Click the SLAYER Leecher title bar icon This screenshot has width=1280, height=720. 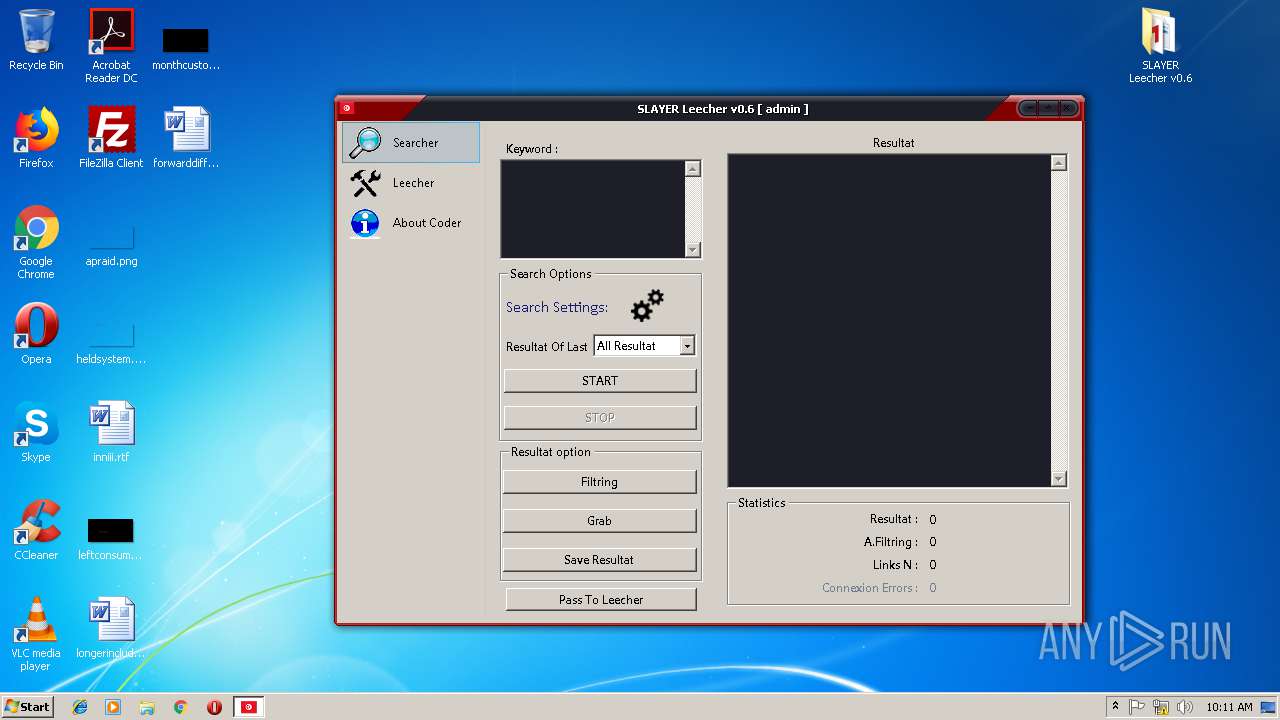[347, 108]
